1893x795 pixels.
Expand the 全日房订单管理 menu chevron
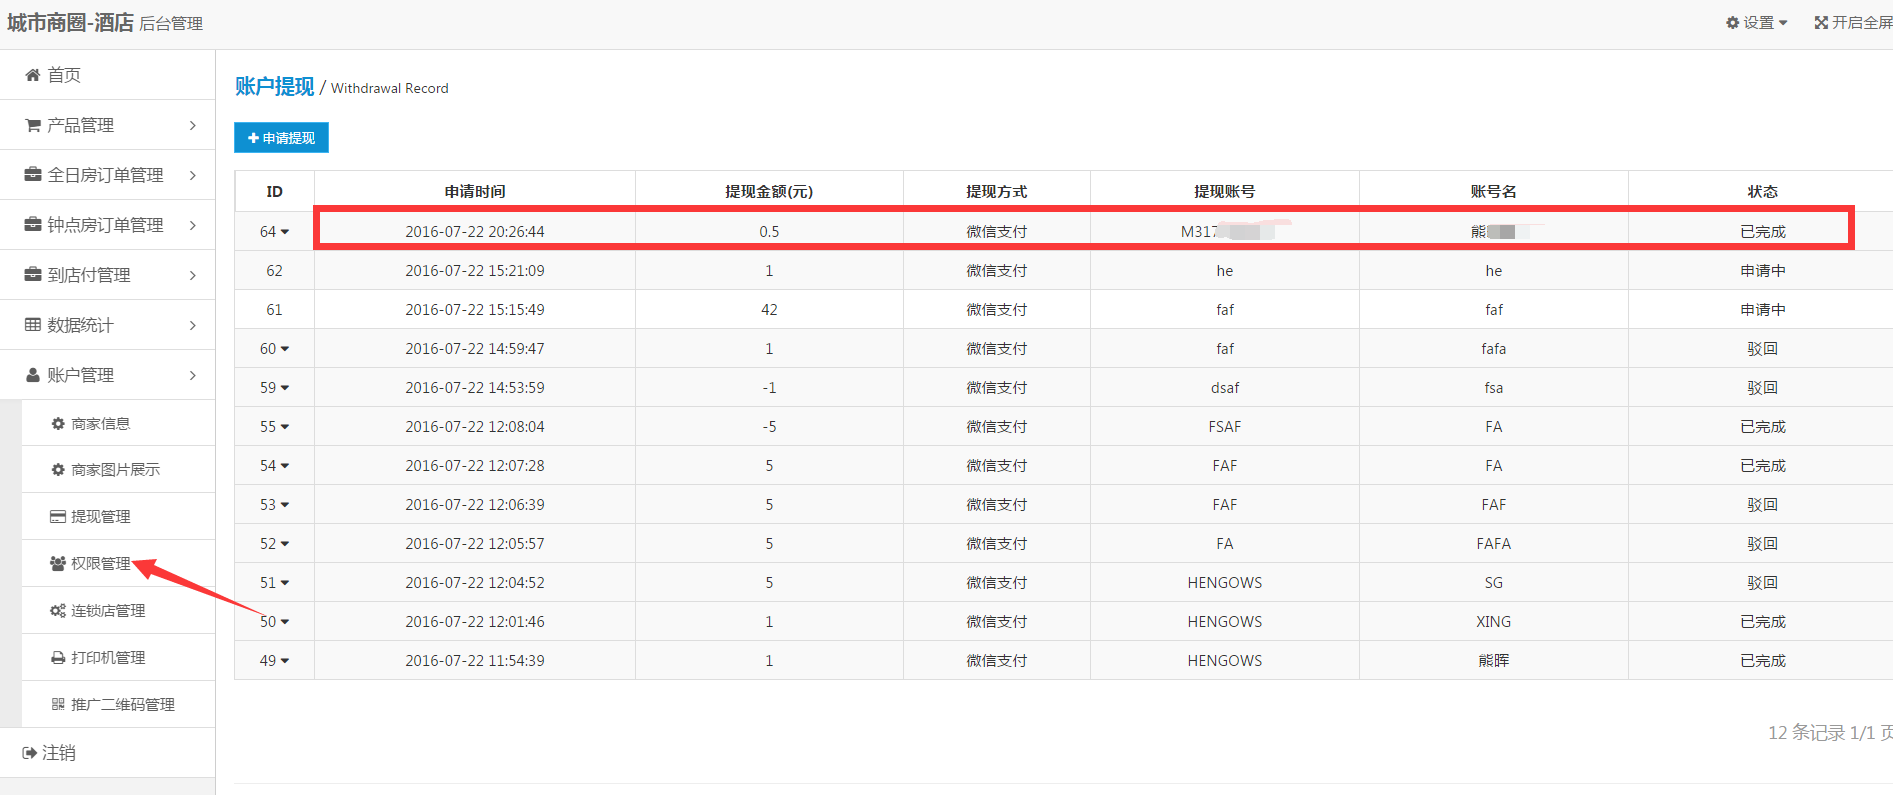coord(193,175)
